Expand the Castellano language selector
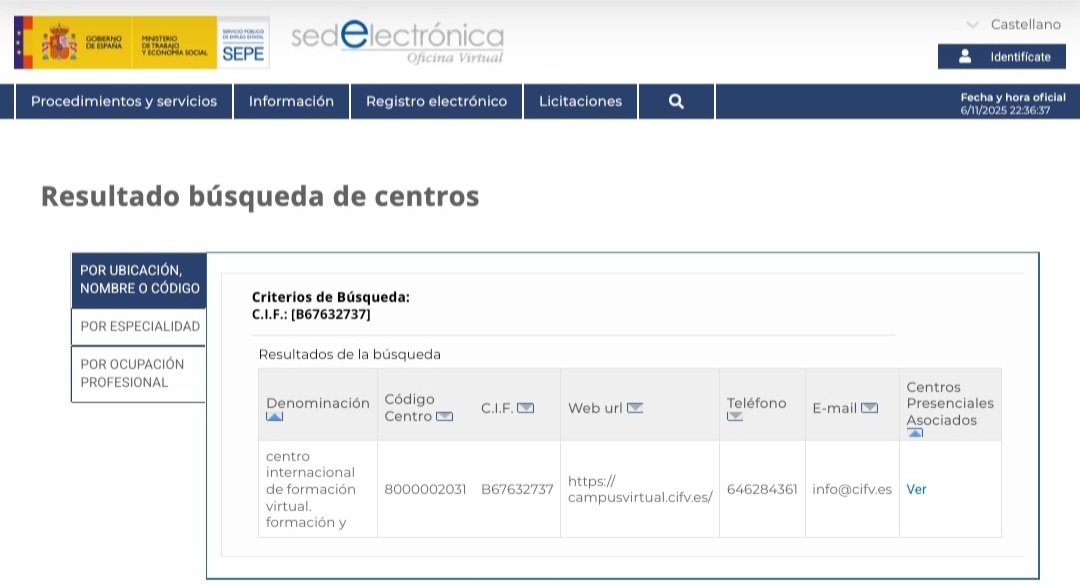 coord(1014,24)
